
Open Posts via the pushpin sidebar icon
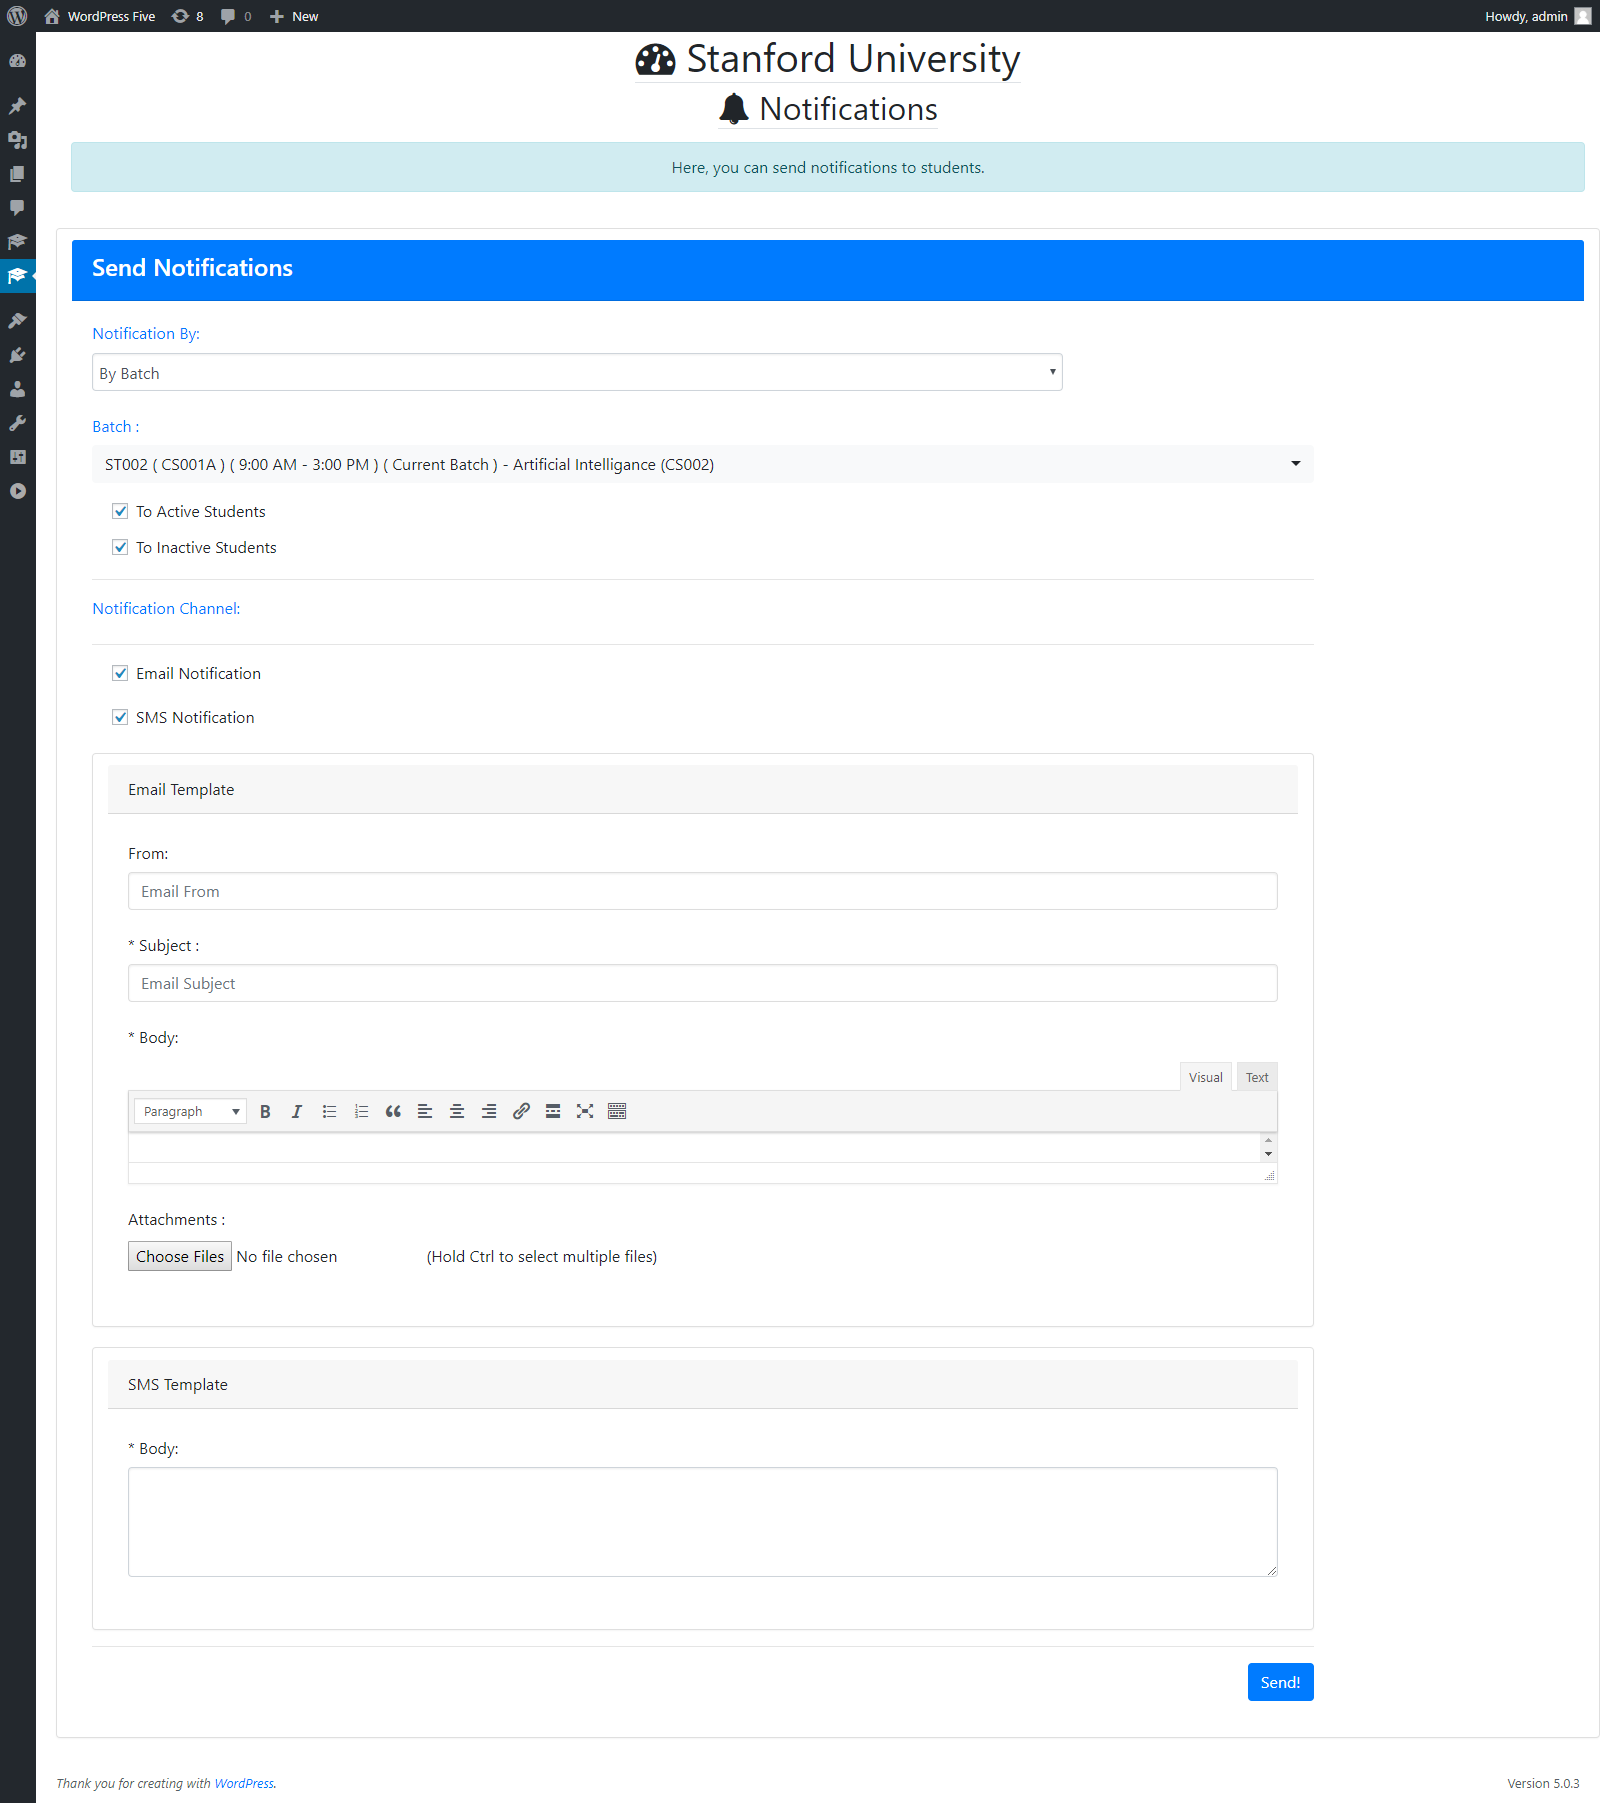(x=17, y=106)
